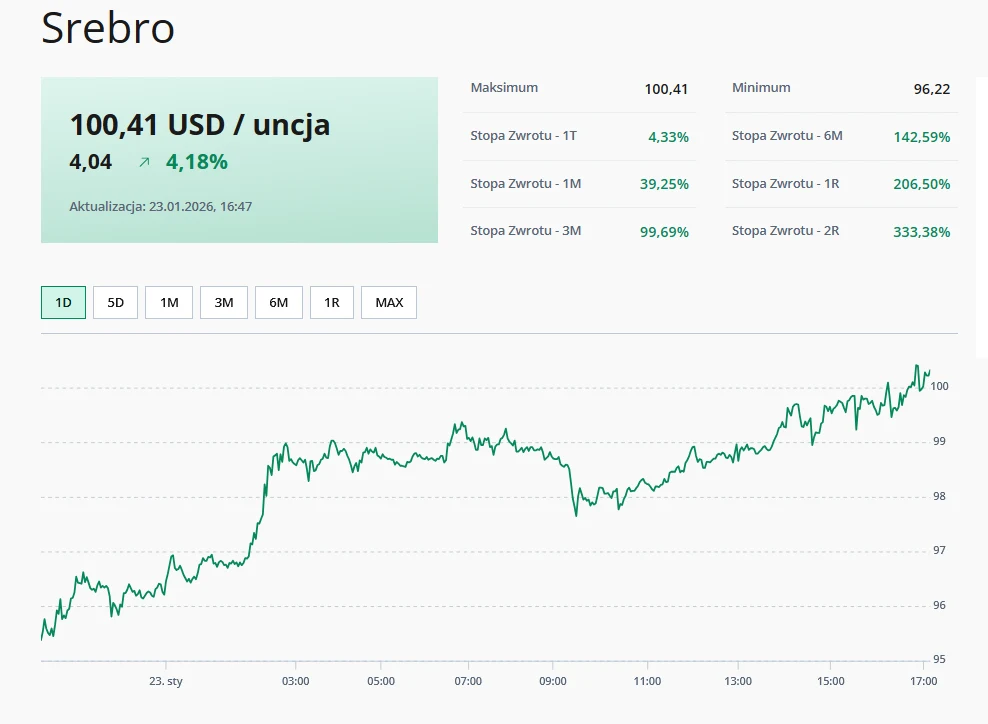Click the 03:00 label on time axis
This screenshot has width=988, height=724.
295,681
